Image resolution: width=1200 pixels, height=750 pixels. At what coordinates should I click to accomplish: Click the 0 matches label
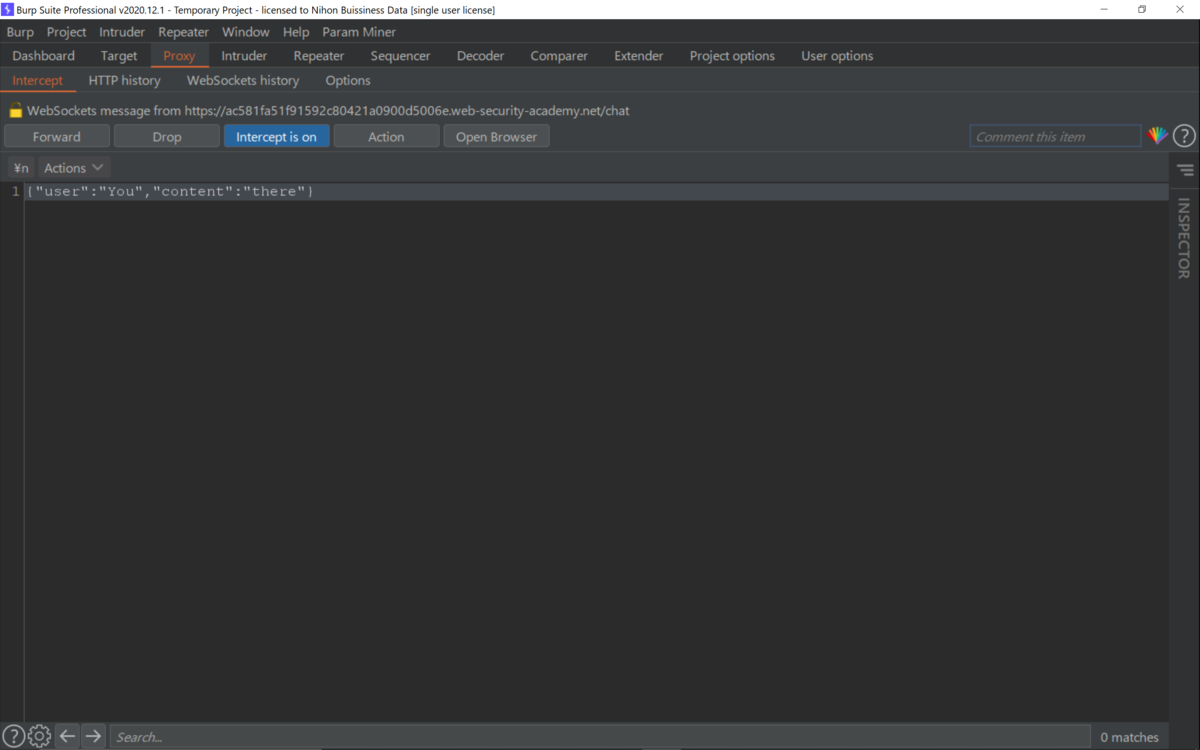(1129, 737)
